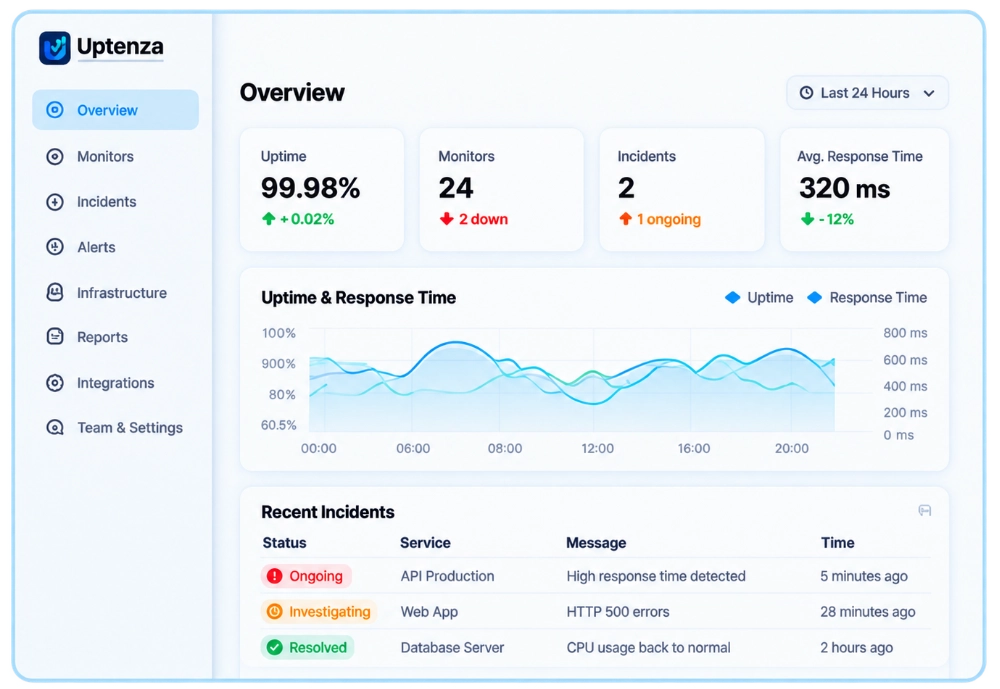
Task: Click the green checkmark in the Resolved badge
Action: coord(274,648)
